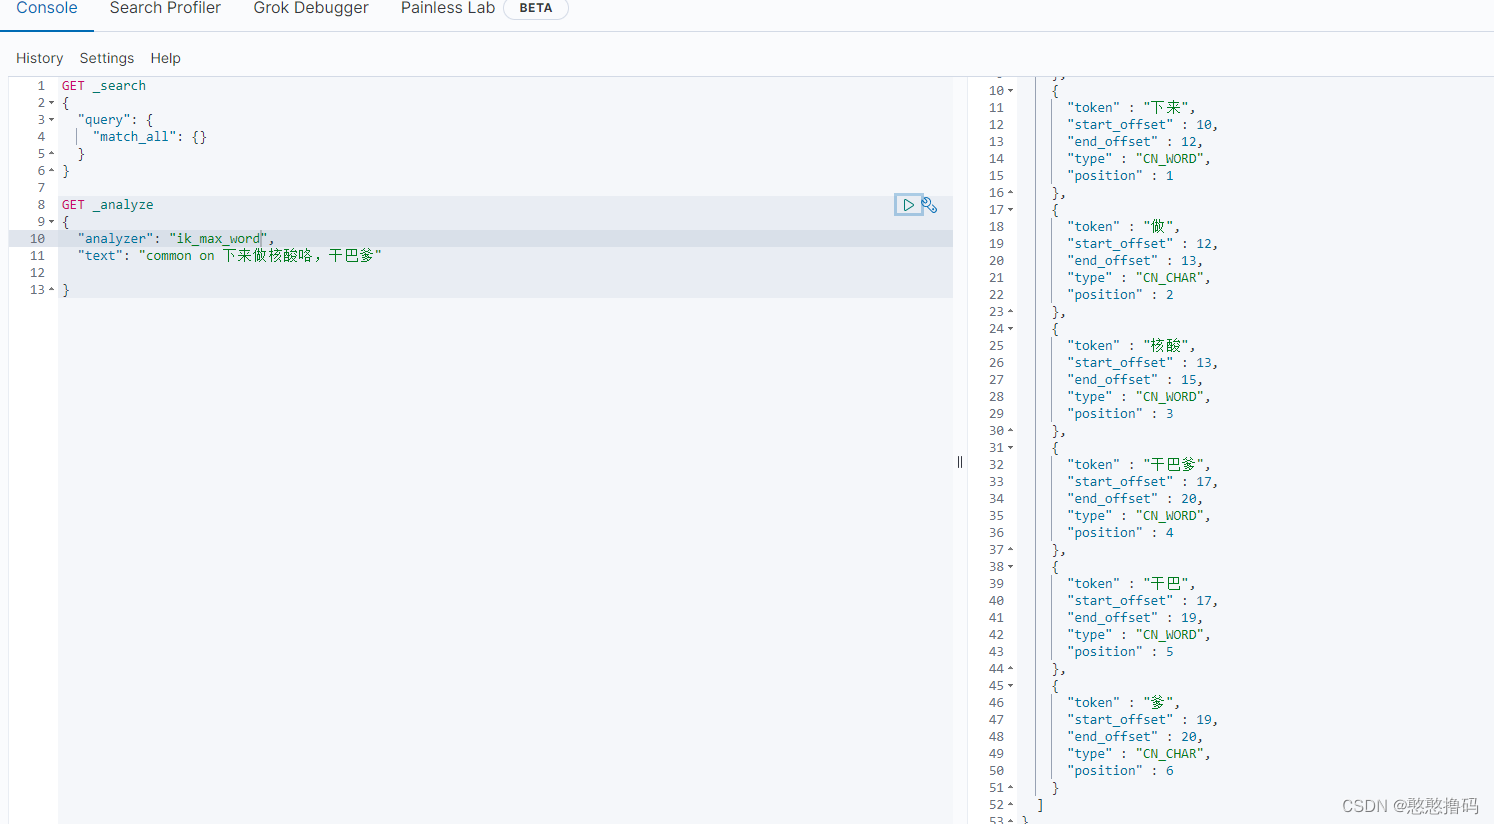
Task: Click the editor/output pane divider handle
Action: click(x=960, y=462)
